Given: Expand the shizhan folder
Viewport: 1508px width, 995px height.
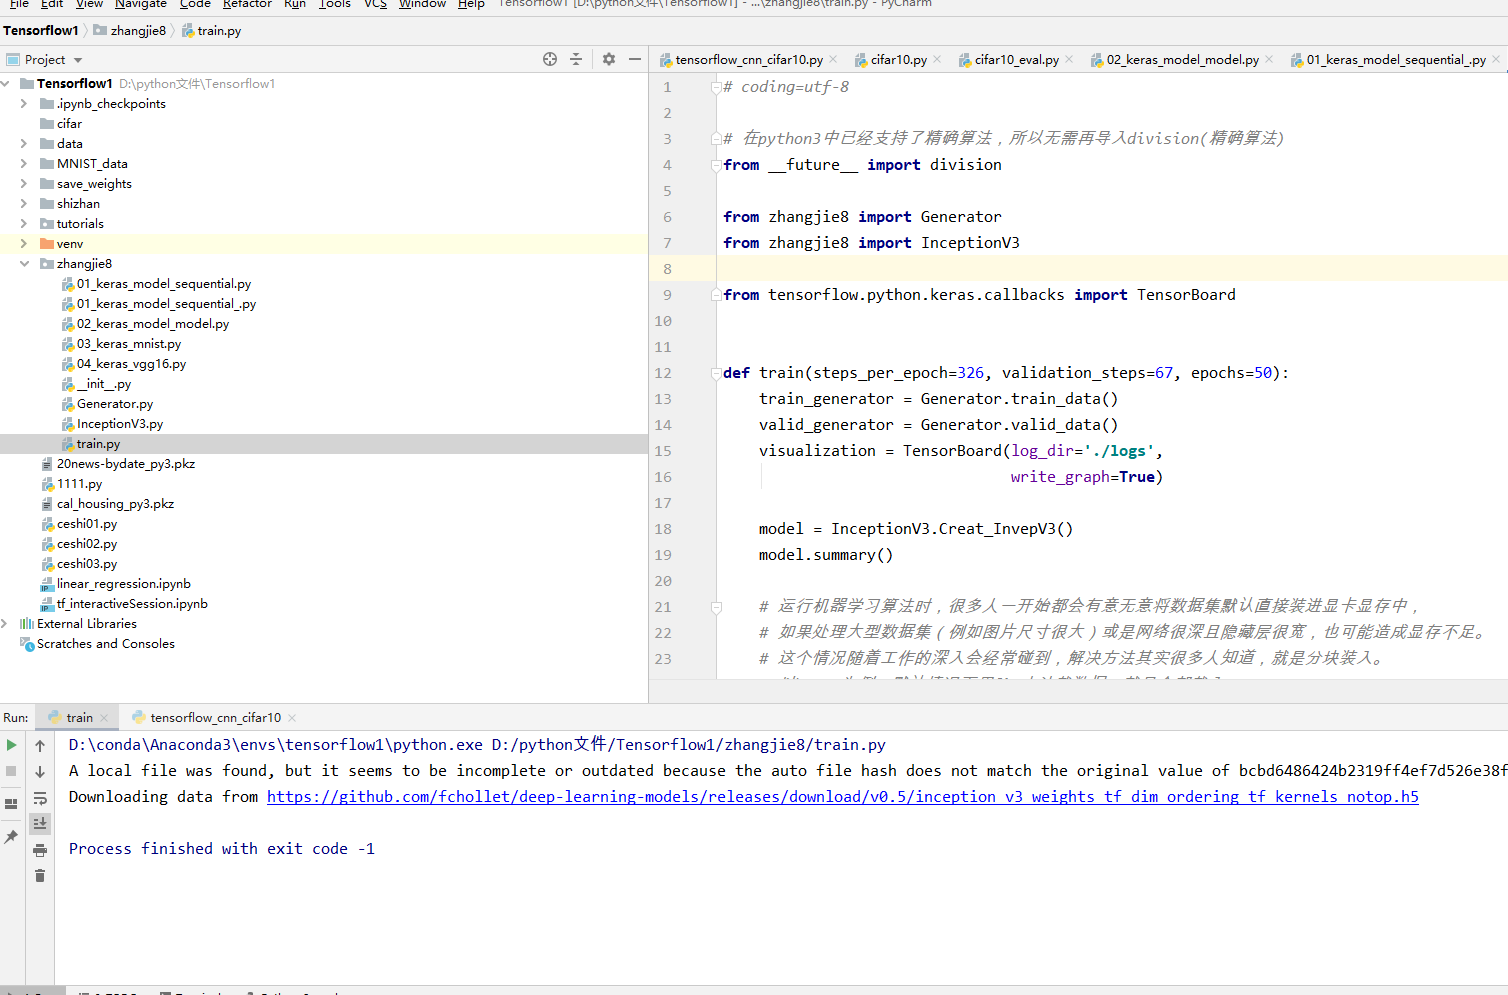Looking at the screenshot, I should (24, 204).
